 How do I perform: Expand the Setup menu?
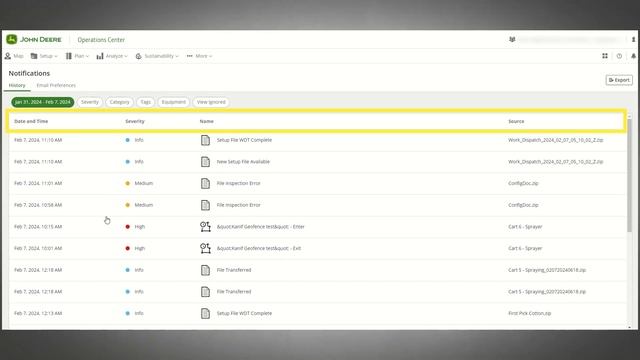(44, 56)
